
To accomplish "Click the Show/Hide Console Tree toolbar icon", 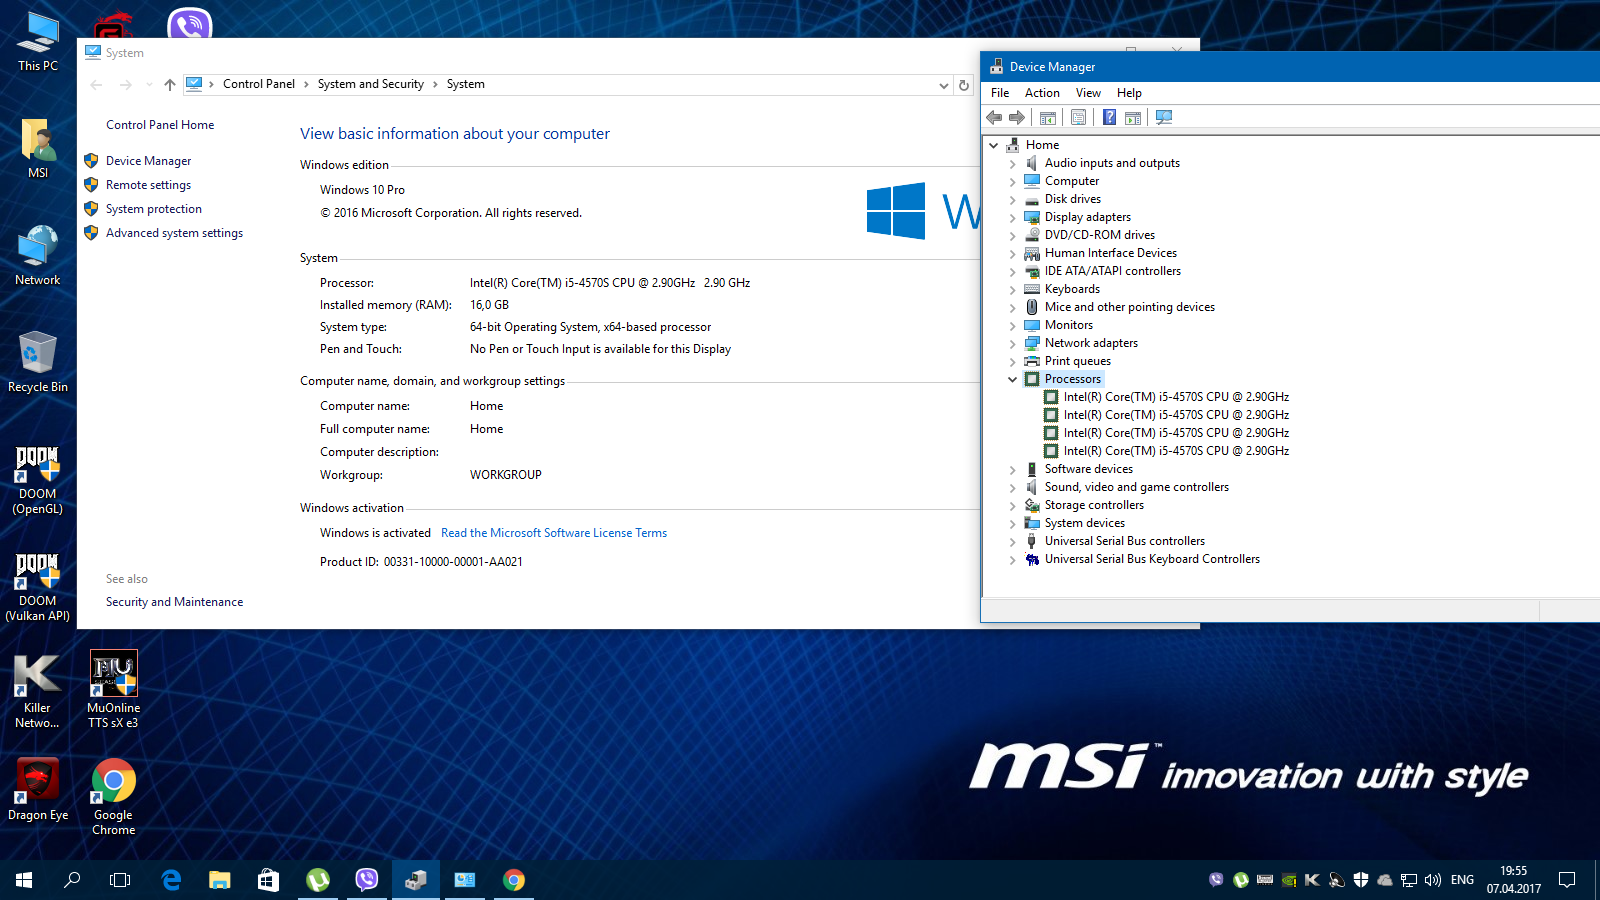I will [x=1047, y=118].
